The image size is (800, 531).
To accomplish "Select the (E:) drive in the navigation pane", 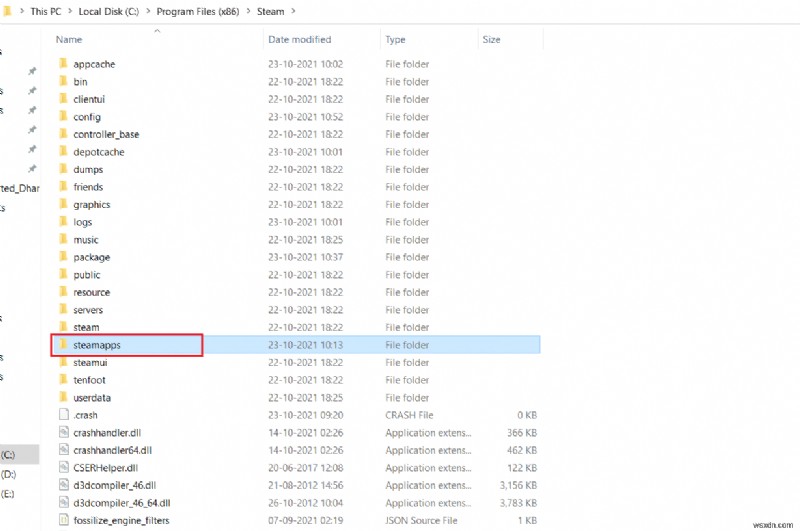I will pos(8,494).
